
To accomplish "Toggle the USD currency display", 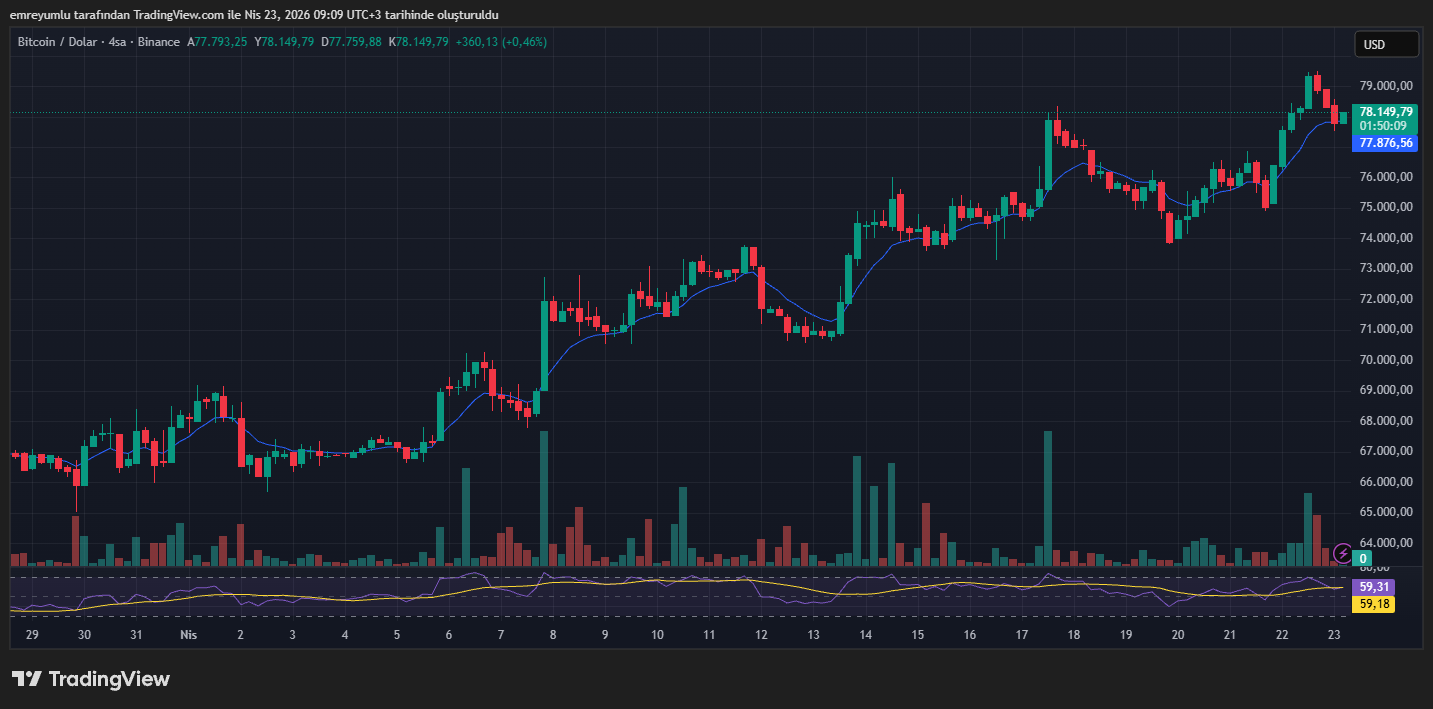I will pos(1386,44).
